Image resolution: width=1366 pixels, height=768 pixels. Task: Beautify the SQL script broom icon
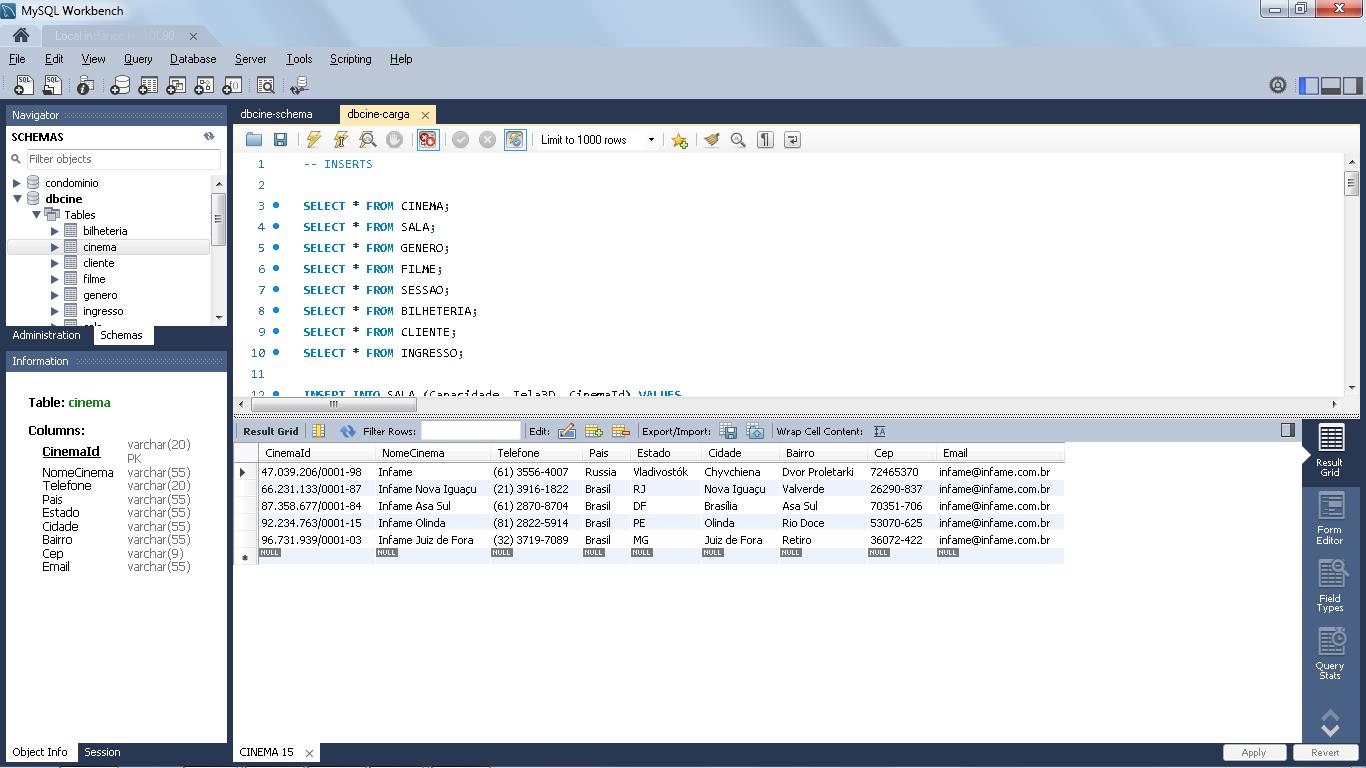pos(711,140)
